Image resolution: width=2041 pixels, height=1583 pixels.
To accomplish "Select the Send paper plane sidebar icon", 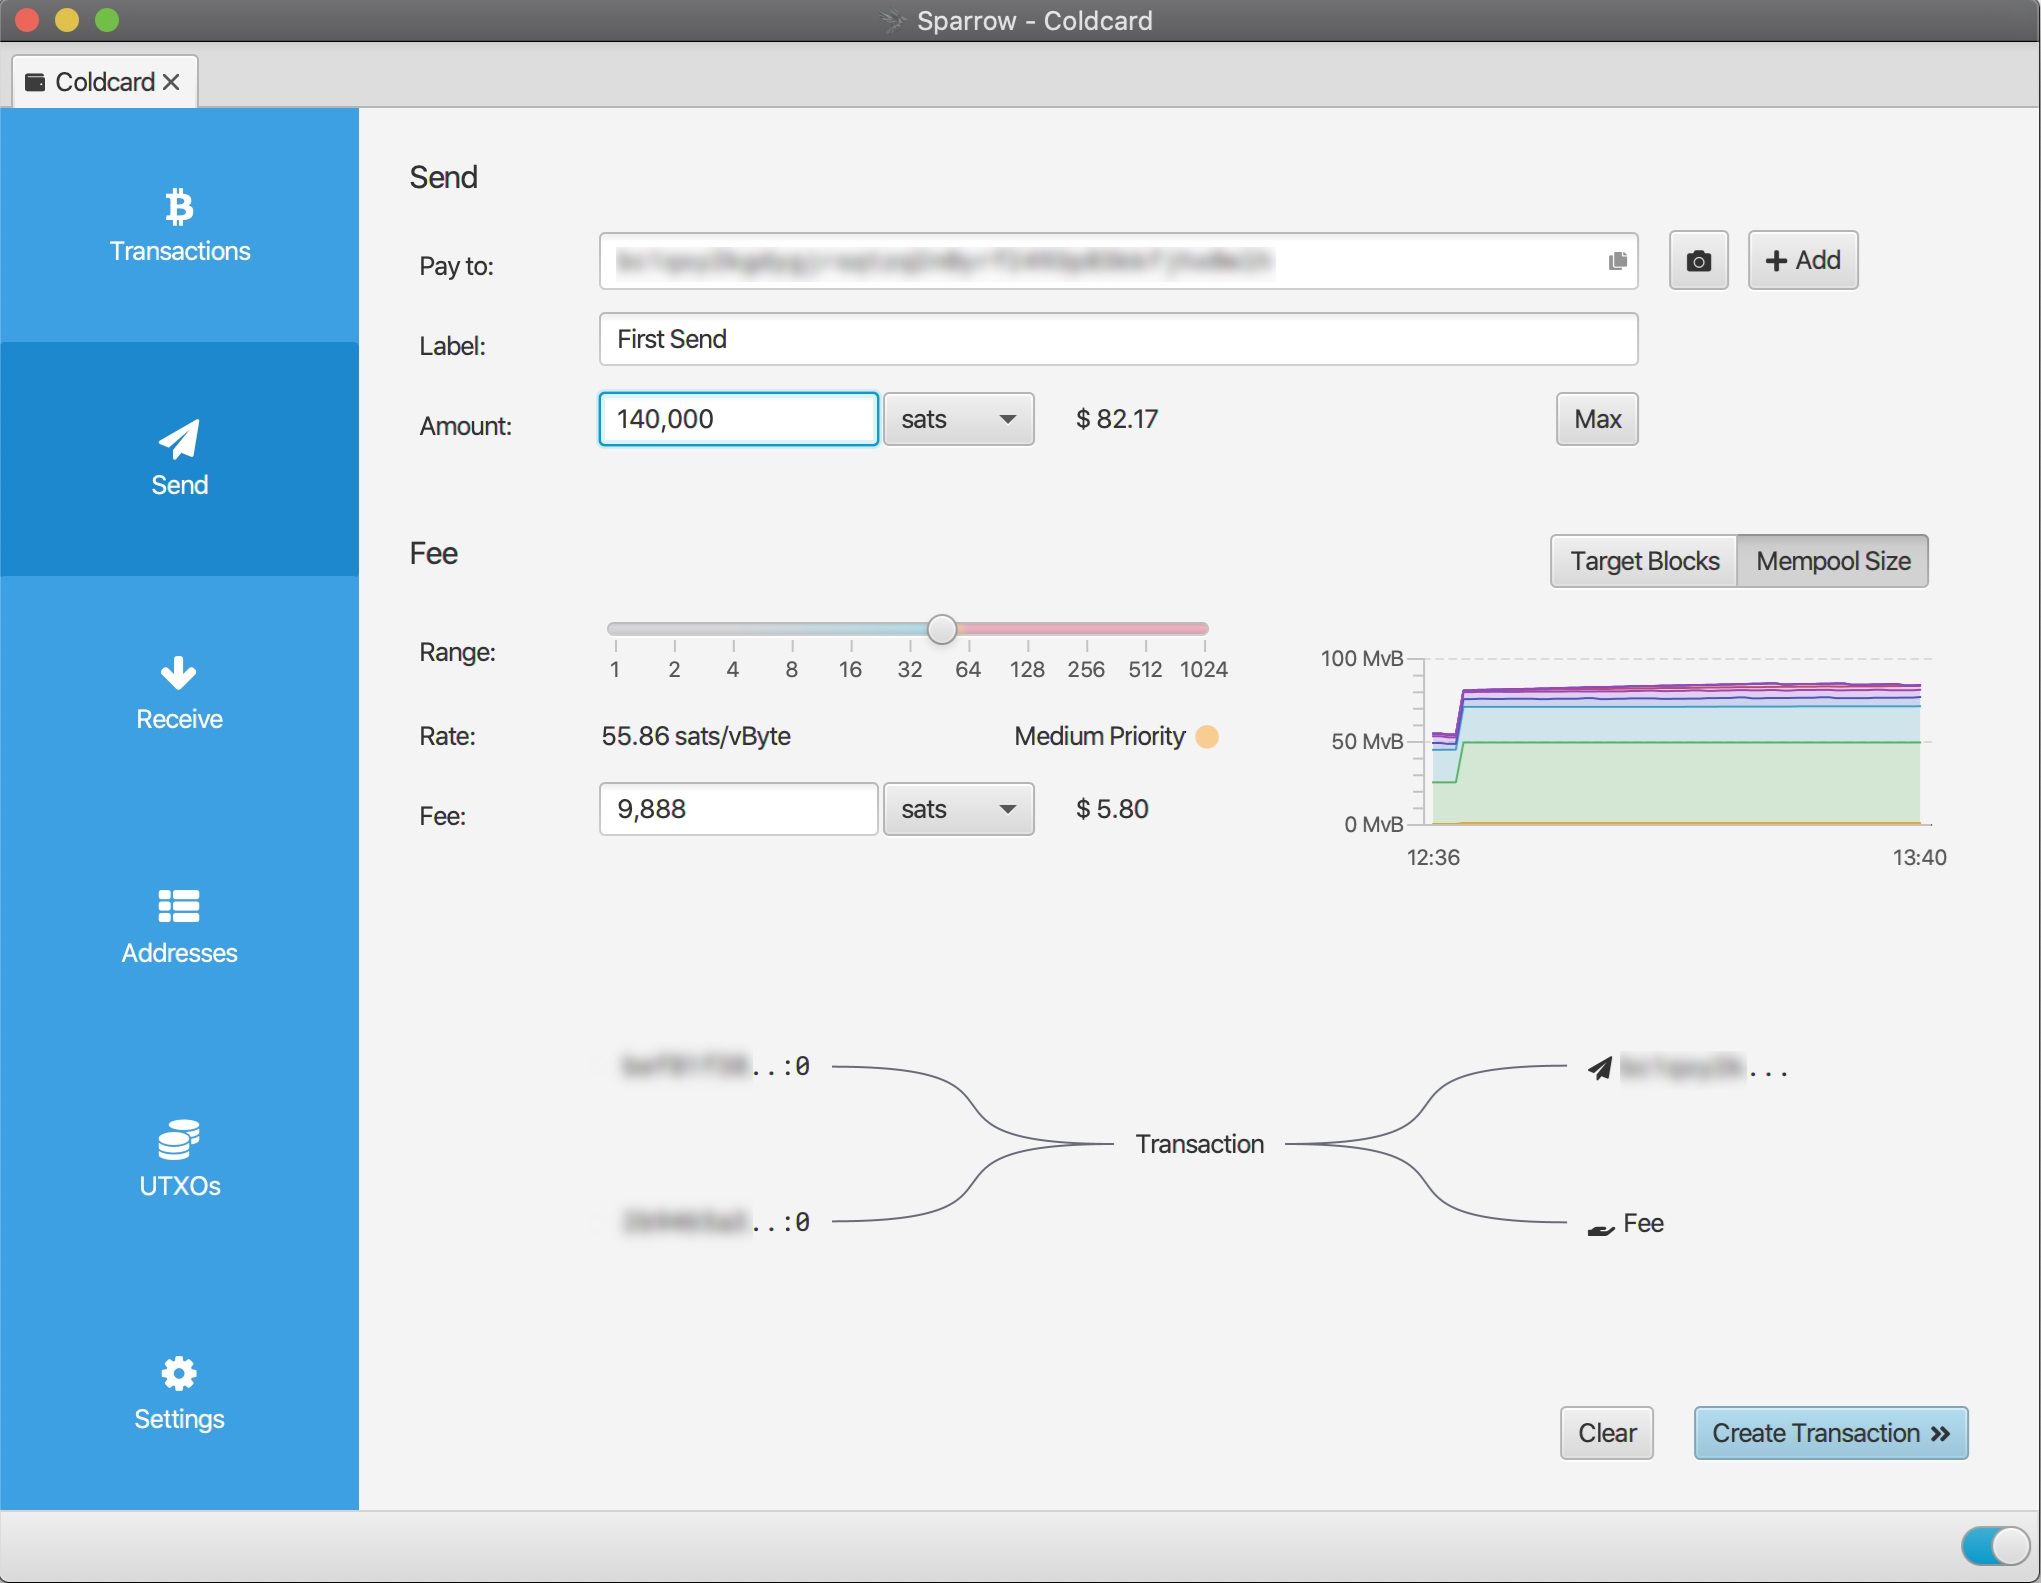I will point(179,440).
